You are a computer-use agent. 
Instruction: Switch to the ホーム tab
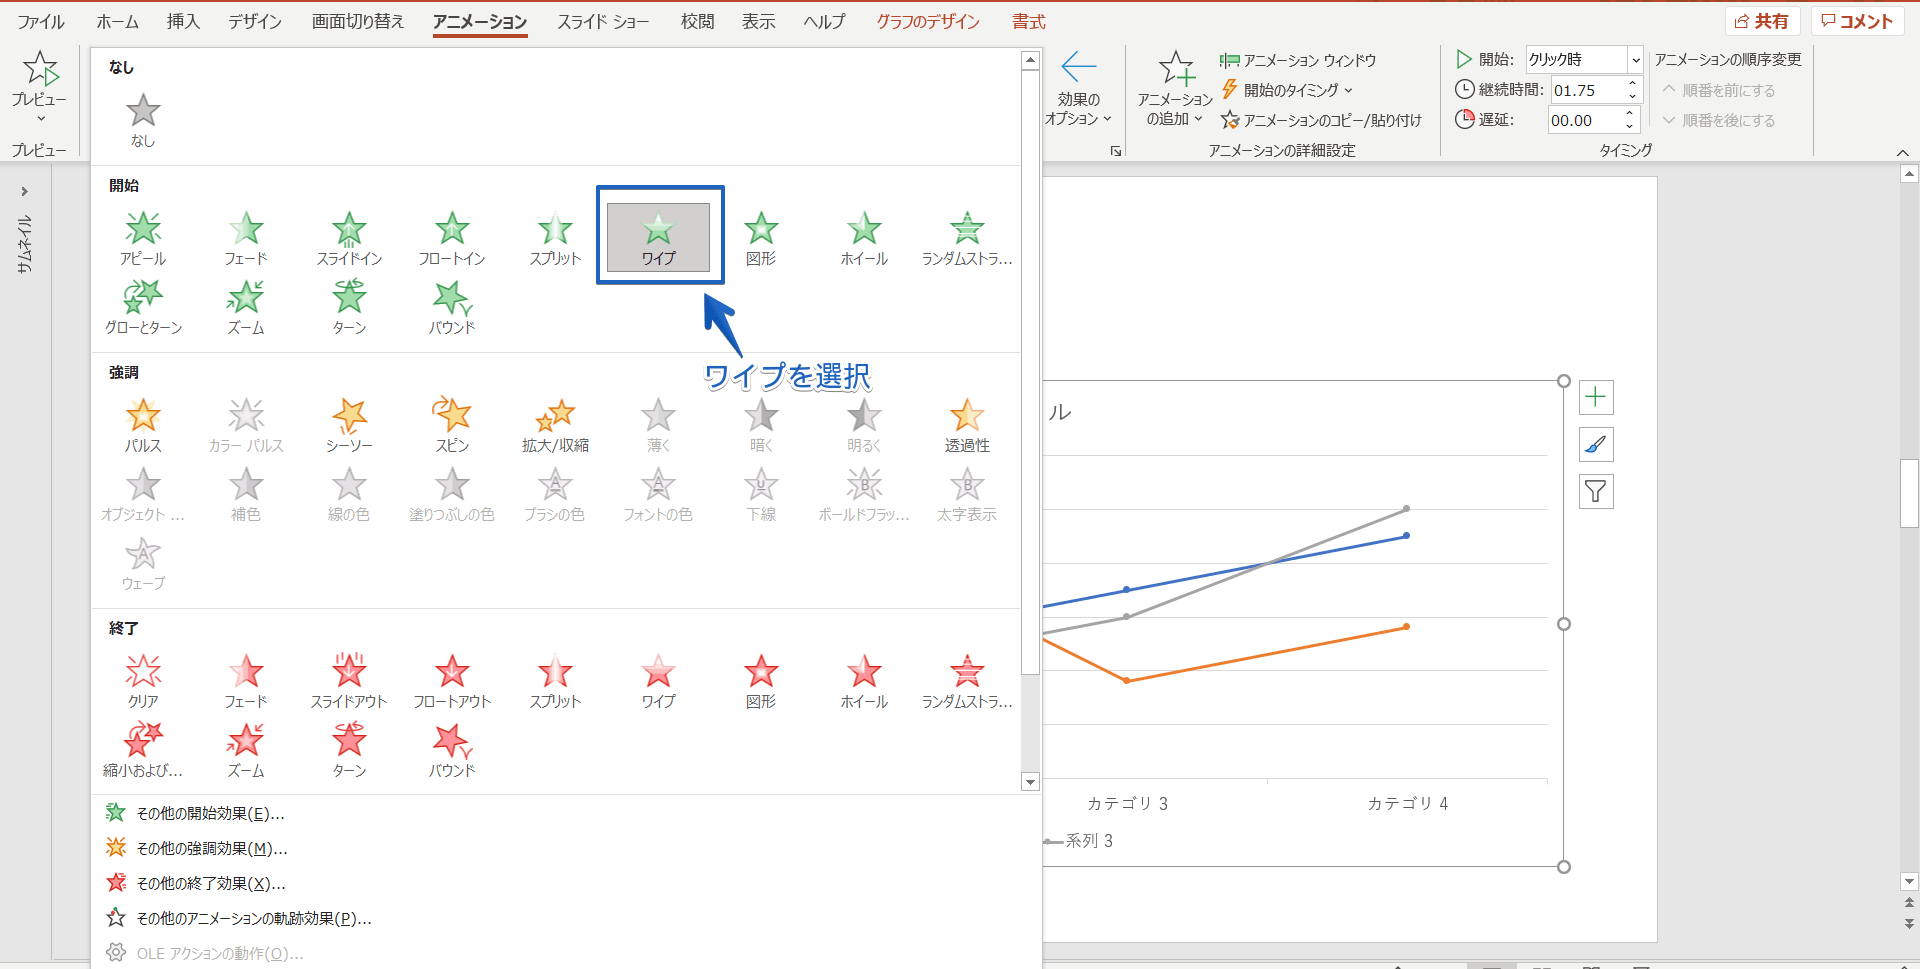pos(118,21)
